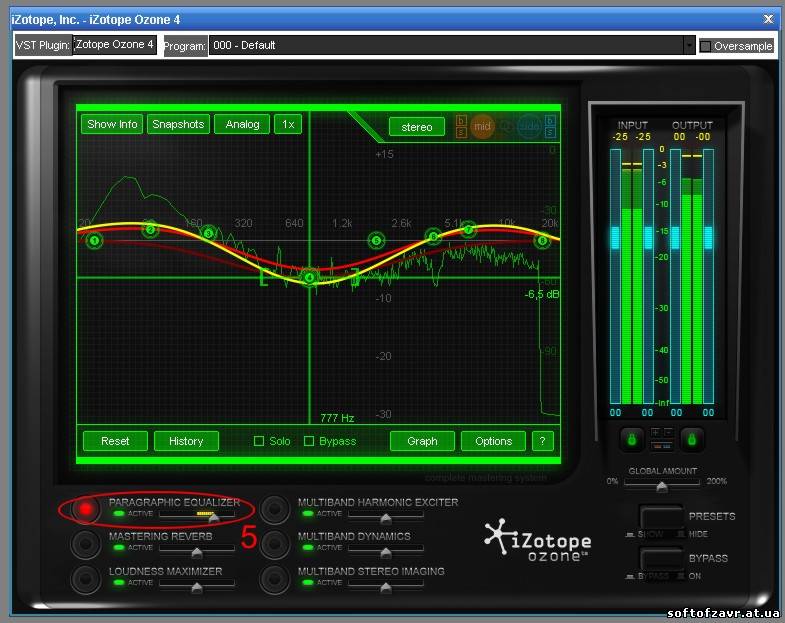Screen dimensions: 785x623
Task: Open the Multiband Stereo Imaging module
Action: pyautogui.click(x=274, y=578)
